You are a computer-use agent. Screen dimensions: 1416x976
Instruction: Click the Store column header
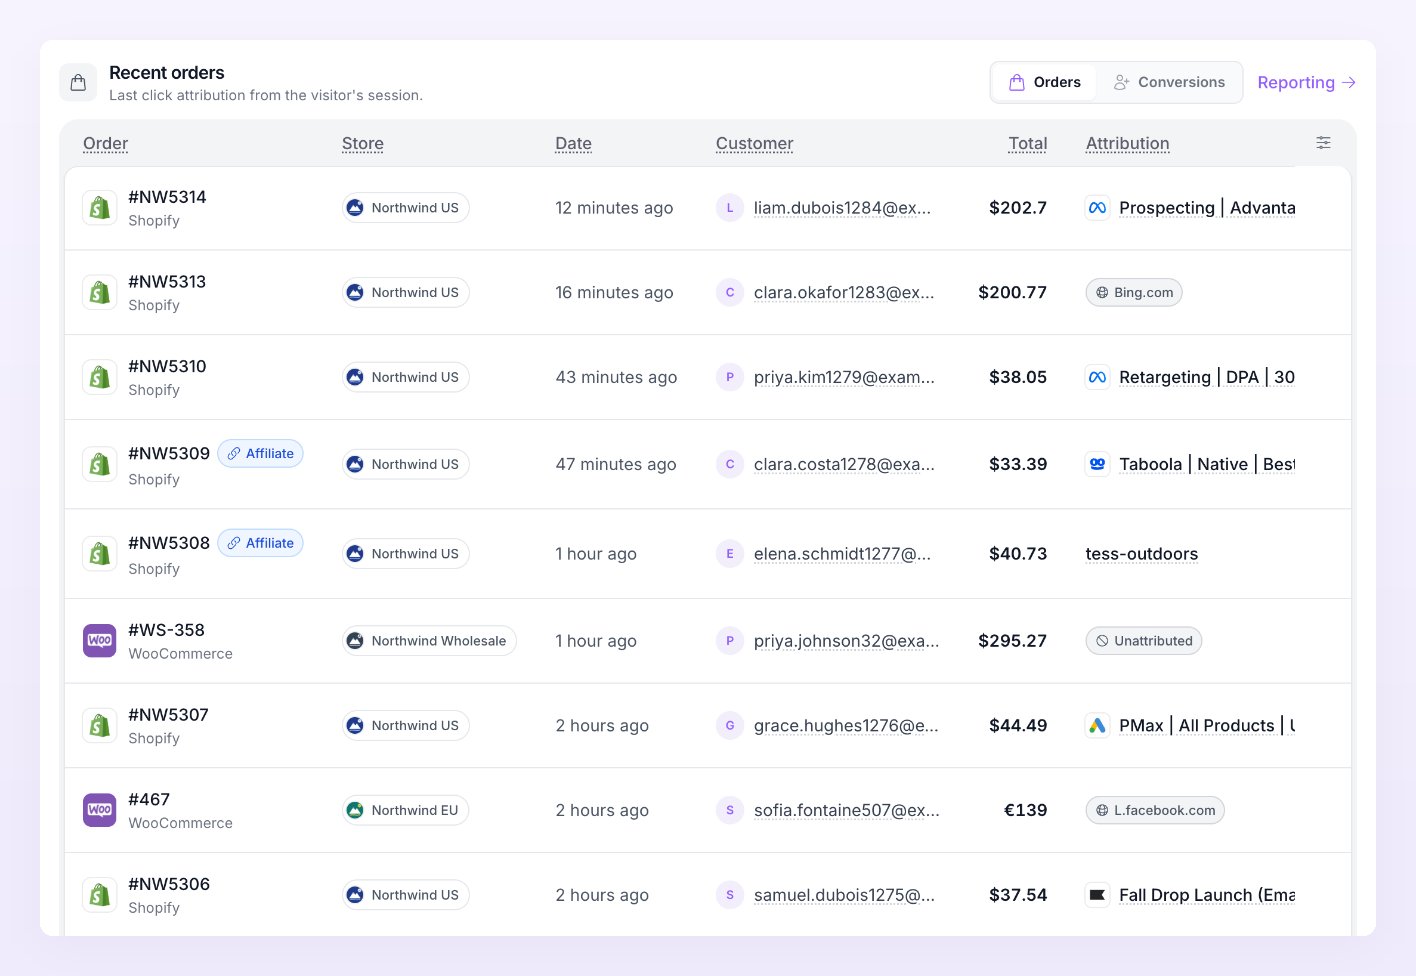[363, 144]
